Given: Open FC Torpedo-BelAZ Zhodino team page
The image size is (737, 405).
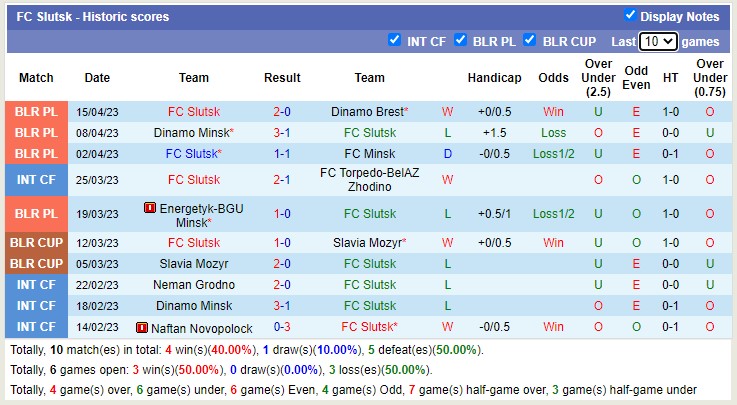Looking at the screenshot, I should click(x=369, y=180).
